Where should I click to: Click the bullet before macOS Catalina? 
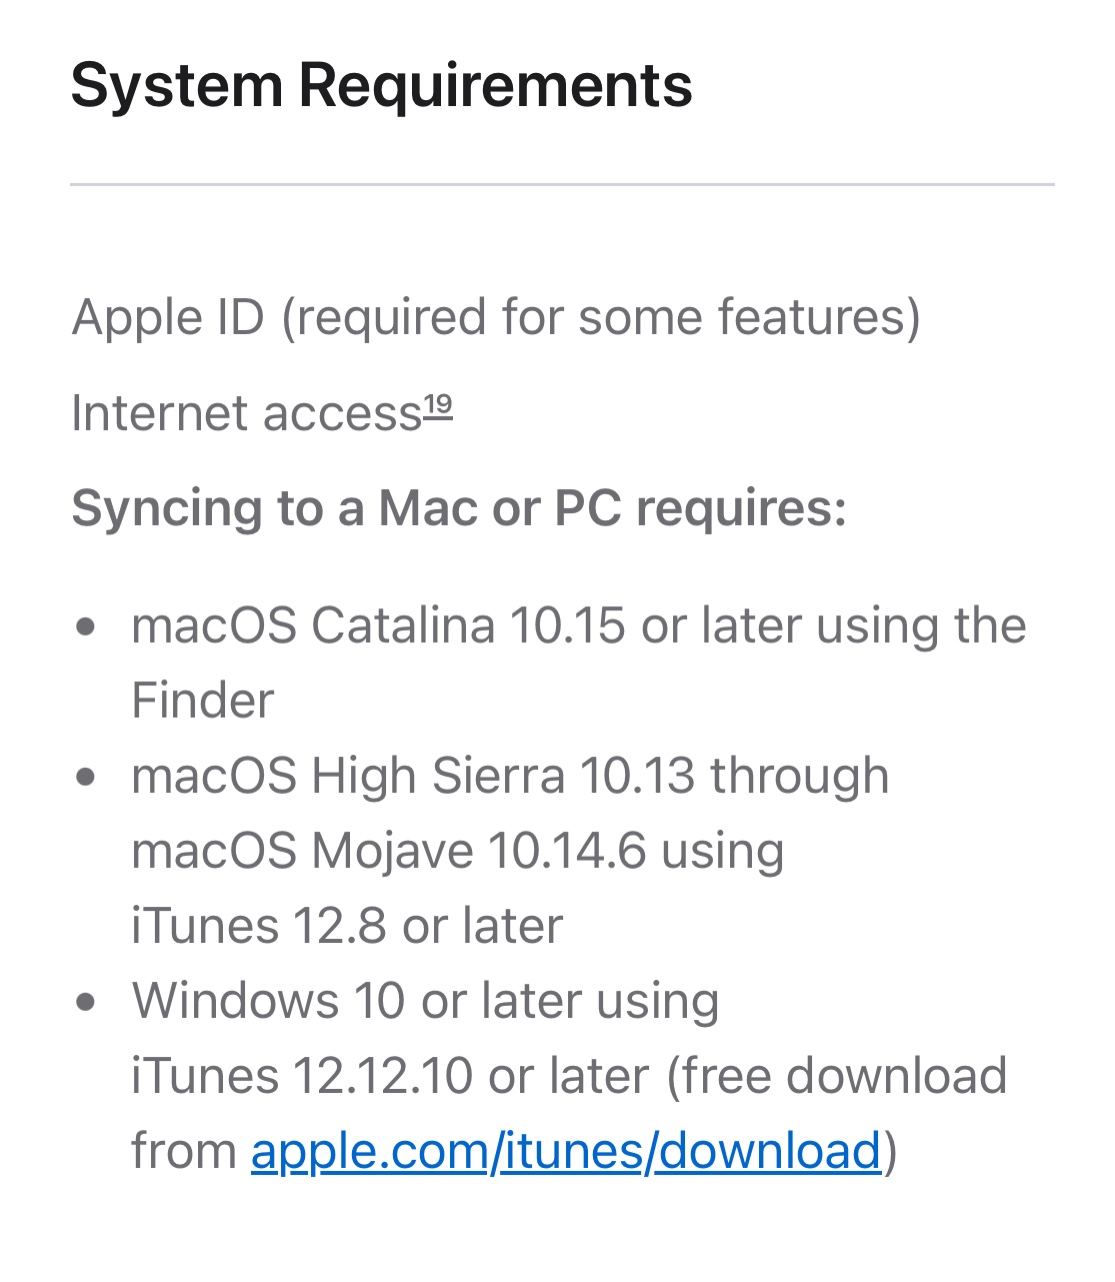point(86,627)
